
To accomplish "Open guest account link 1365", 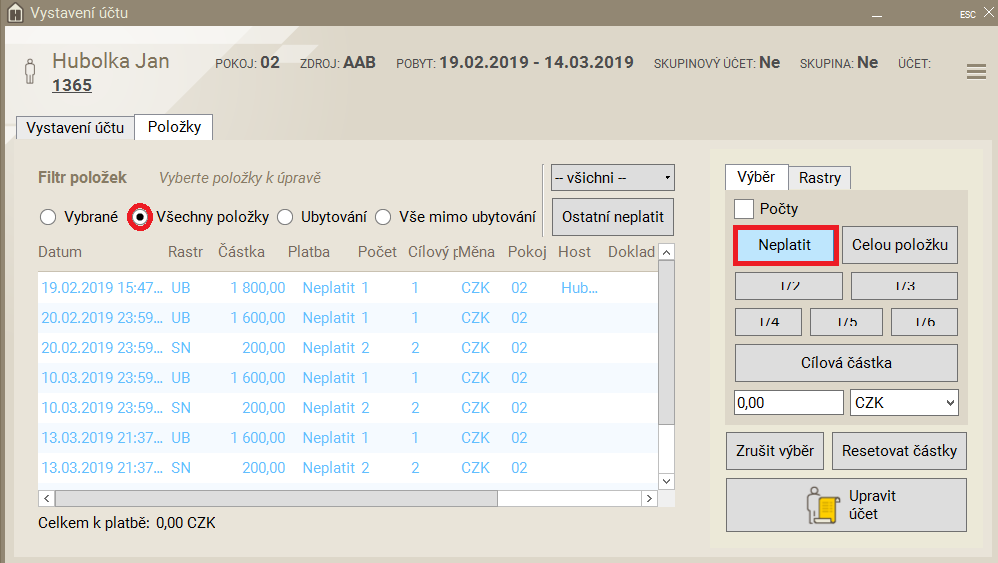I will pyautogui.click(x=72, y=86).
